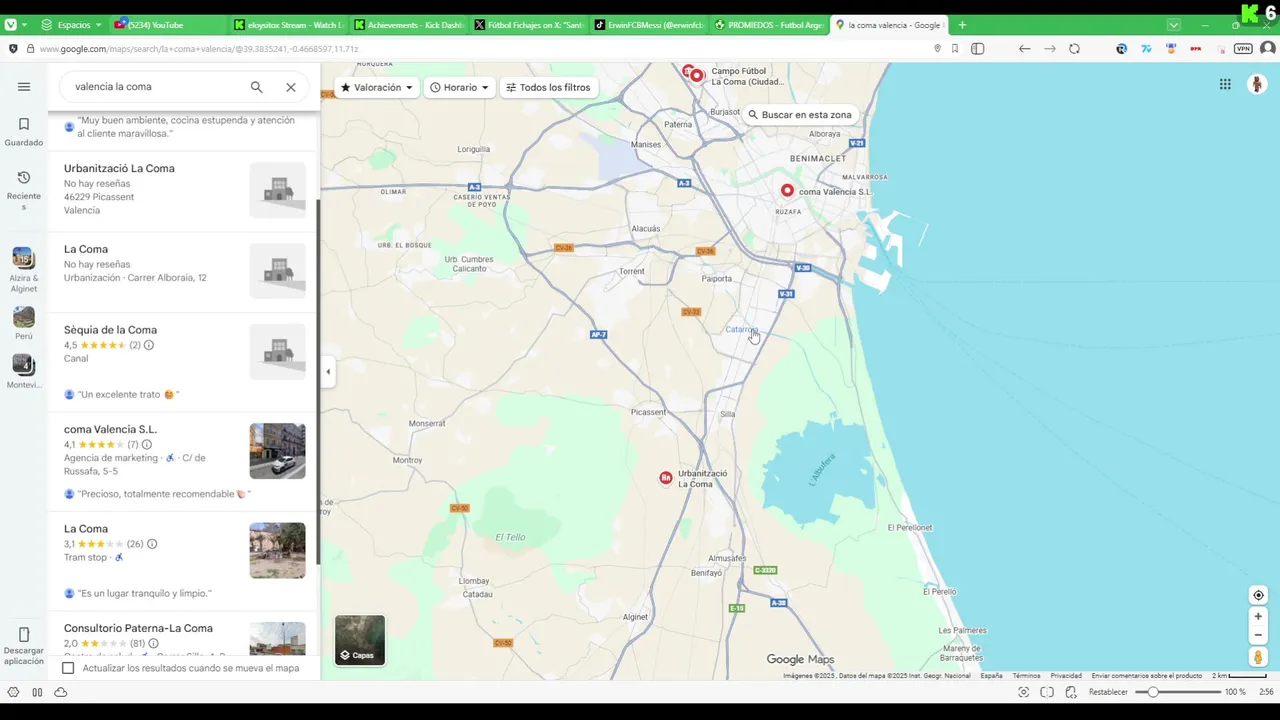Image resolution: width=1280 pixels, height=720 pixels.
Task: Open Términos link in map footer
Action: pos(1026,676)
